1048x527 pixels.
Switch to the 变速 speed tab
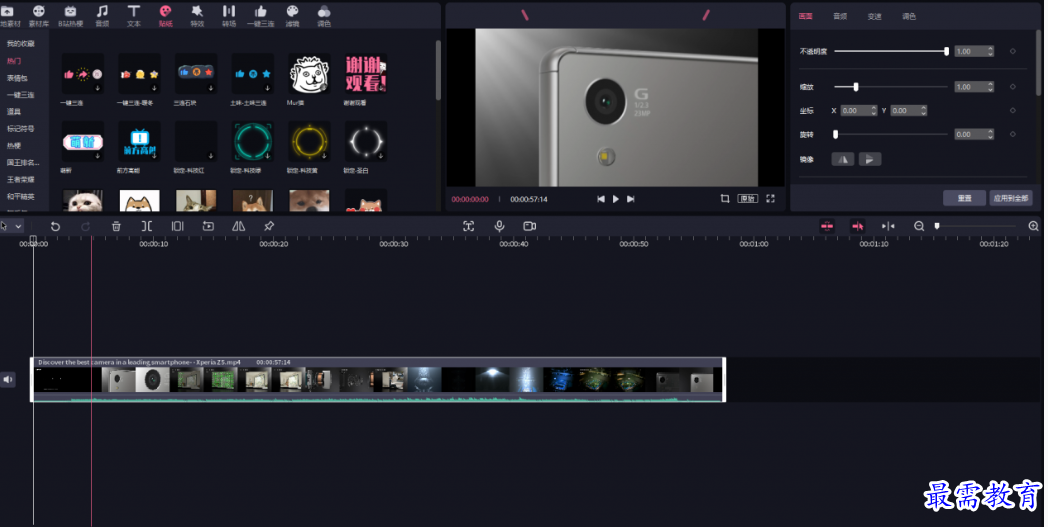coord(874,16)
